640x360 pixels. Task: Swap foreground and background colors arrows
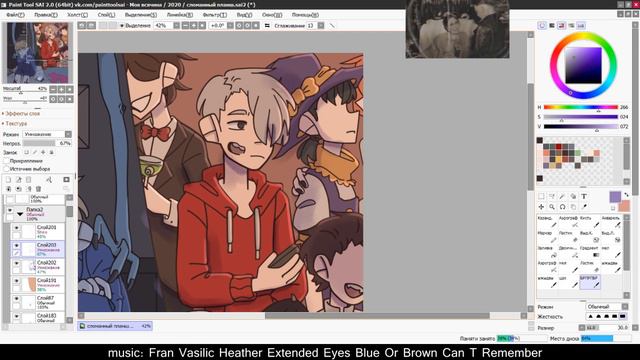pyautogui.click(x=627, y=195)
